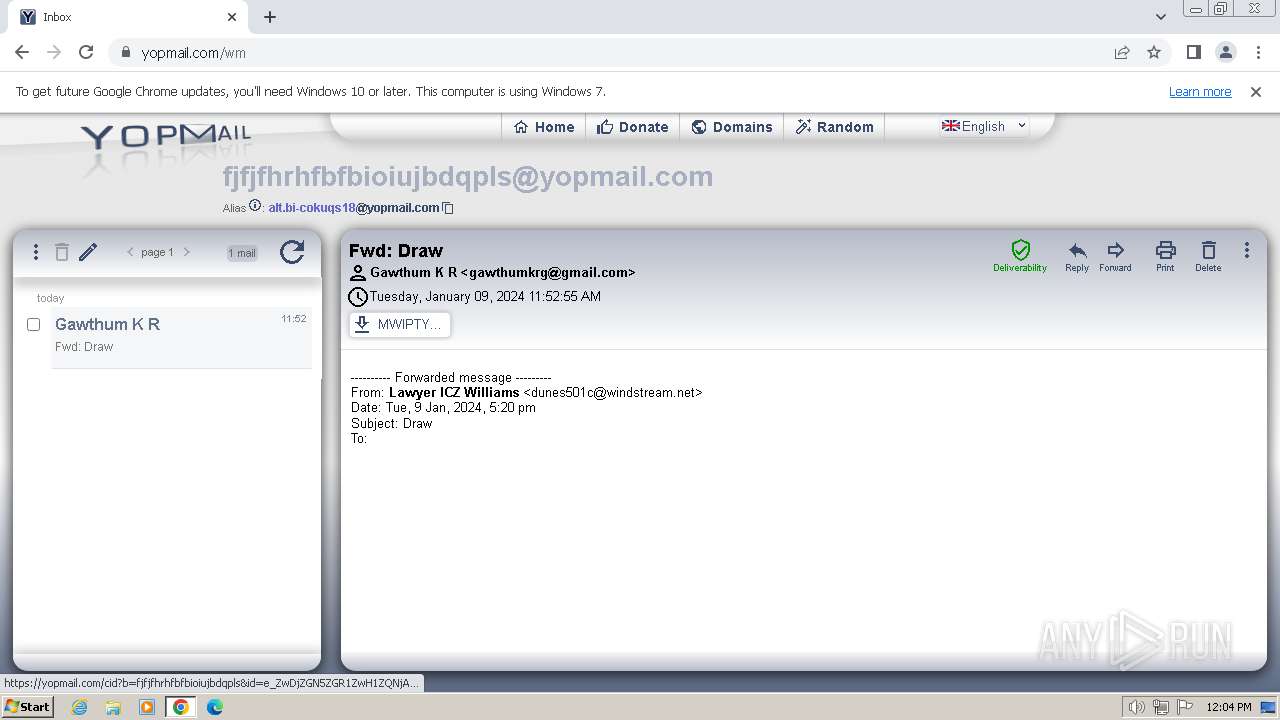Open the Home menu item
Image resolution: width=1280 pixels, height=720 pixels.
(x=544, y=127)
